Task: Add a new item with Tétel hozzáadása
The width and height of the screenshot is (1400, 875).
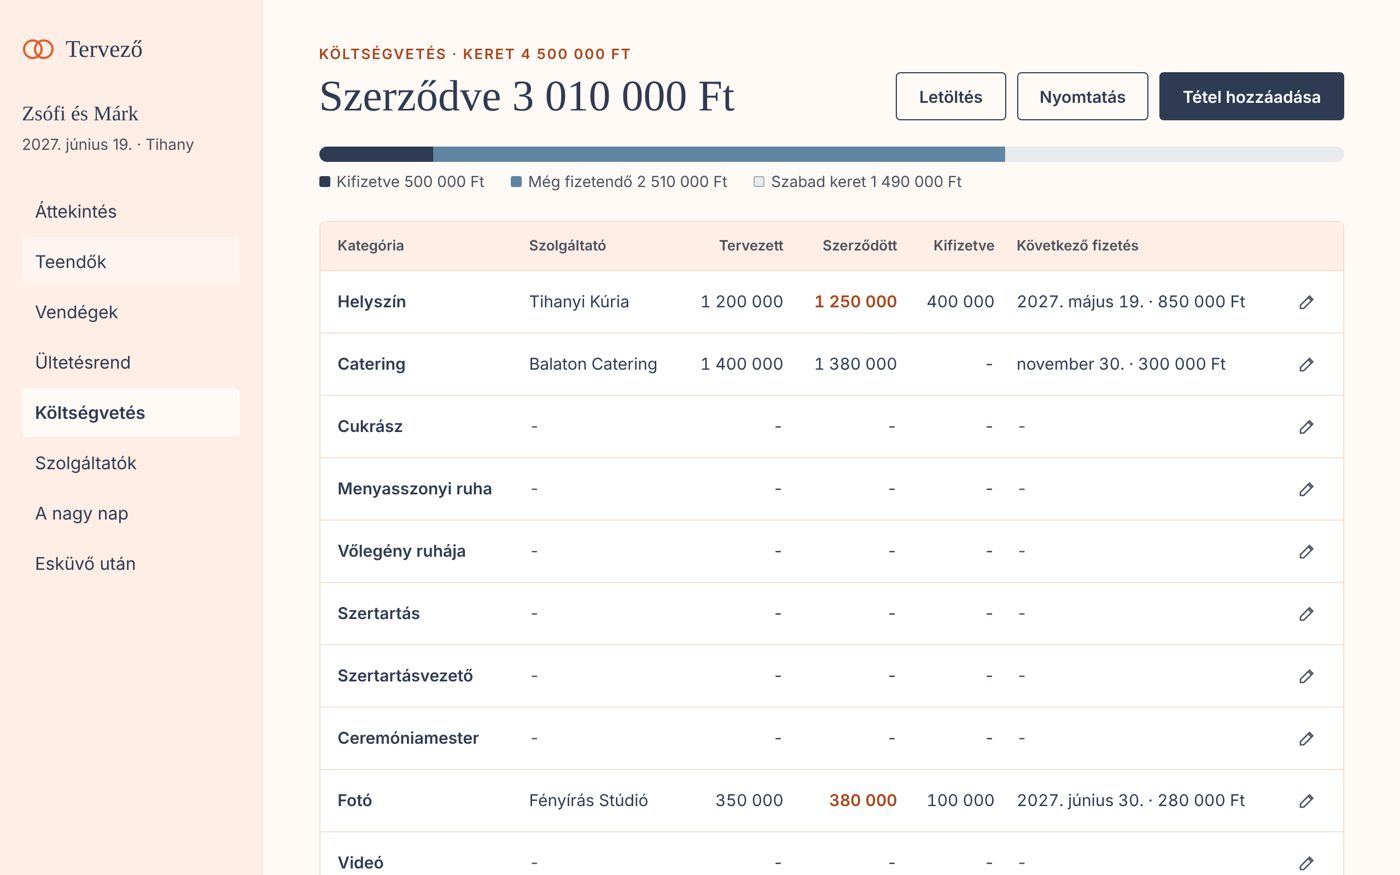Action: point(1251,96)
